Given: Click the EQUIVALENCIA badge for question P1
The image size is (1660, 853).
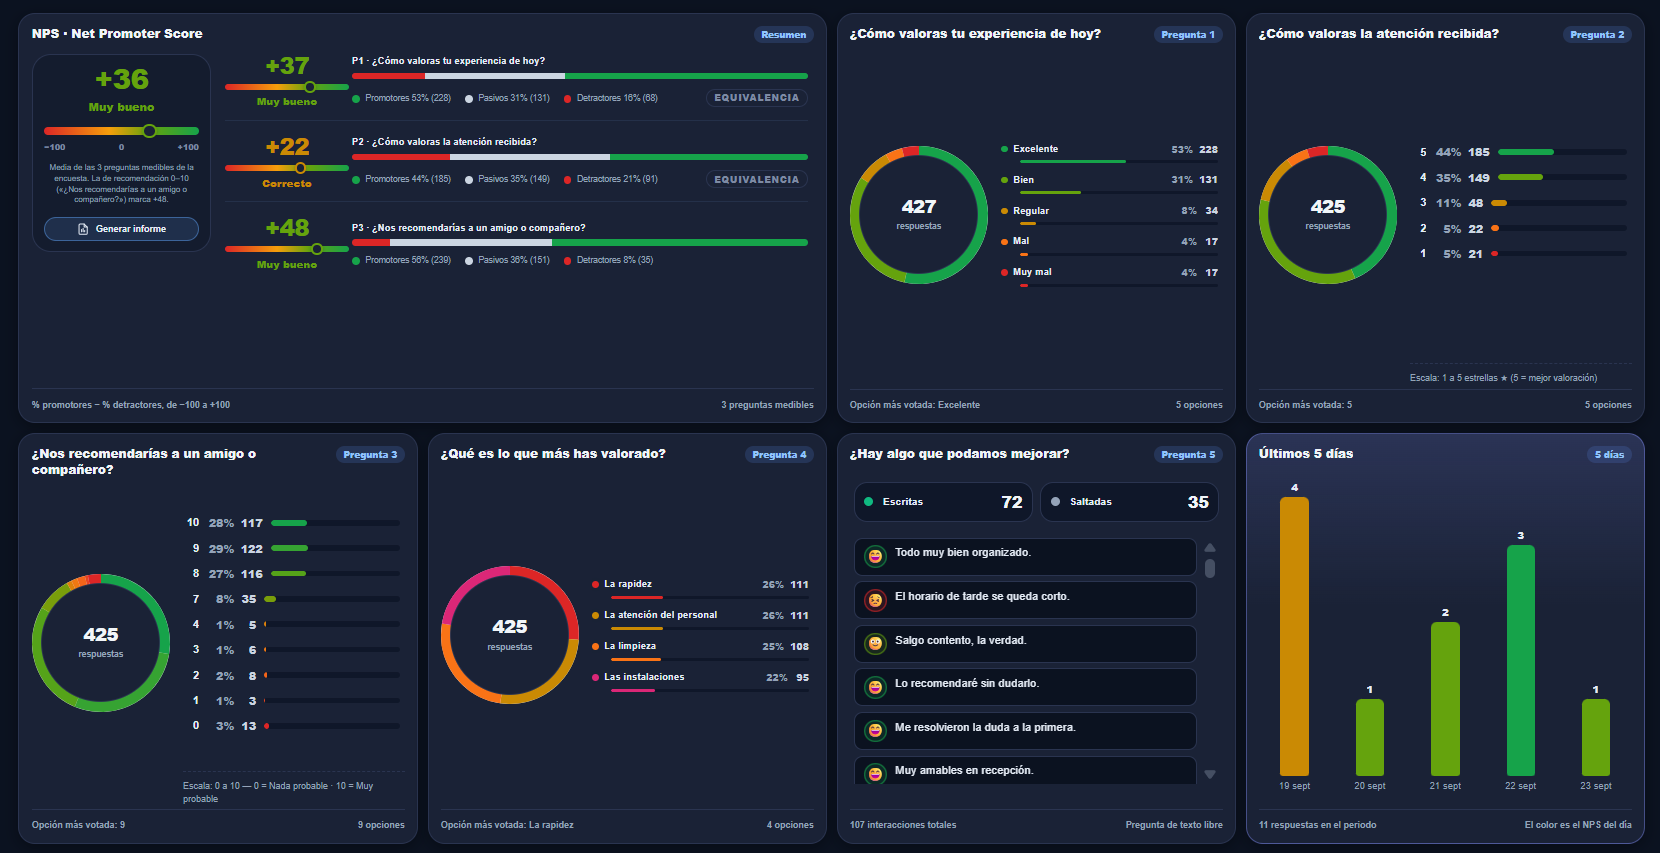Looking at the screenshot, I should click(x=756, y=98).
